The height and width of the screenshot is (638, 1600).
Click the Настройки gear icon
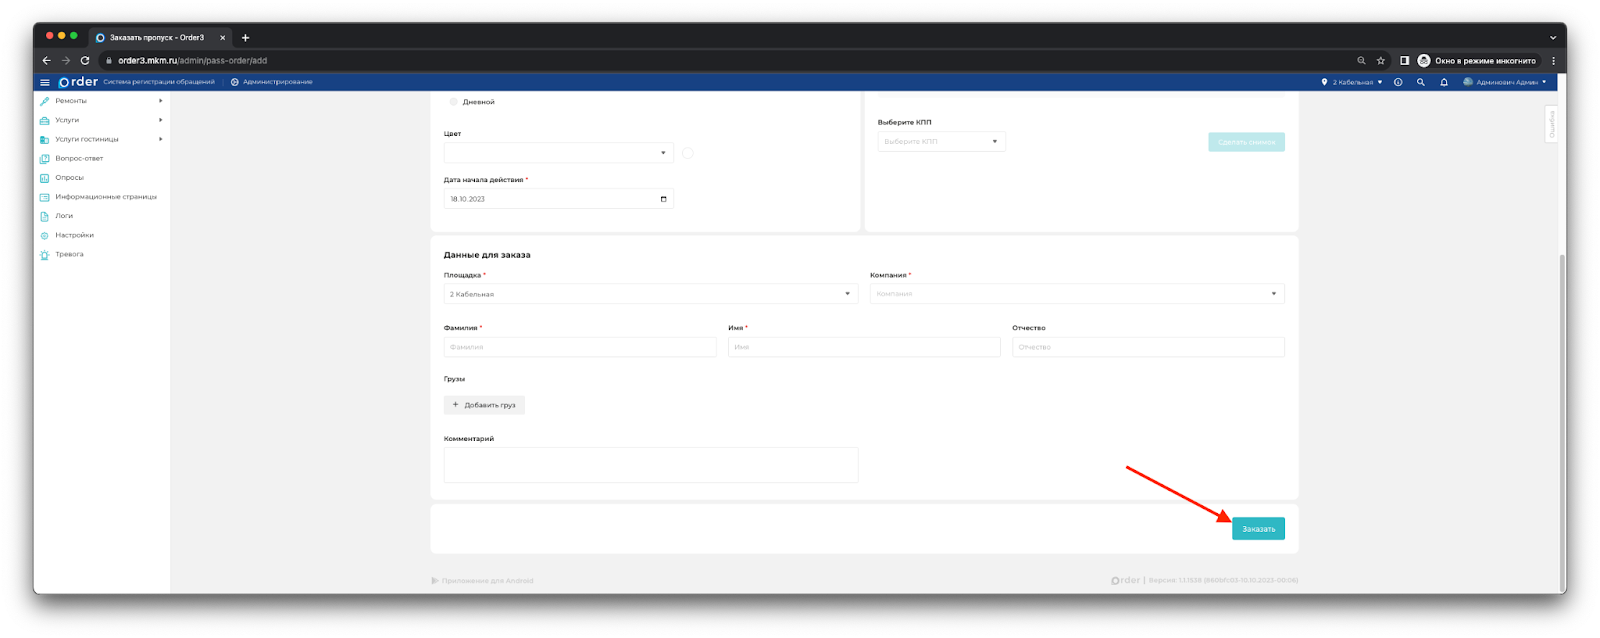[44, 236]
